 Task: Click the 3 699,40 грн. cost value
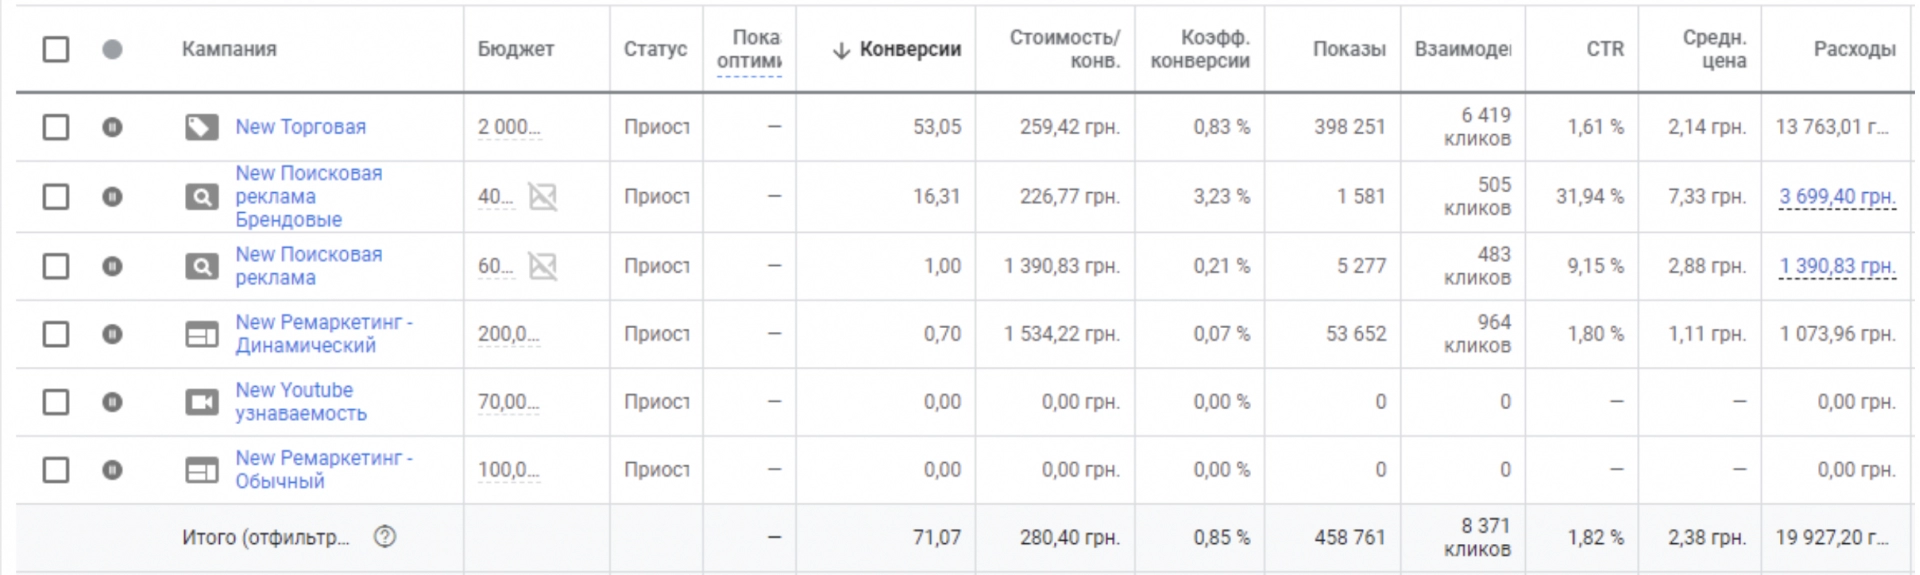[1837, 197]
